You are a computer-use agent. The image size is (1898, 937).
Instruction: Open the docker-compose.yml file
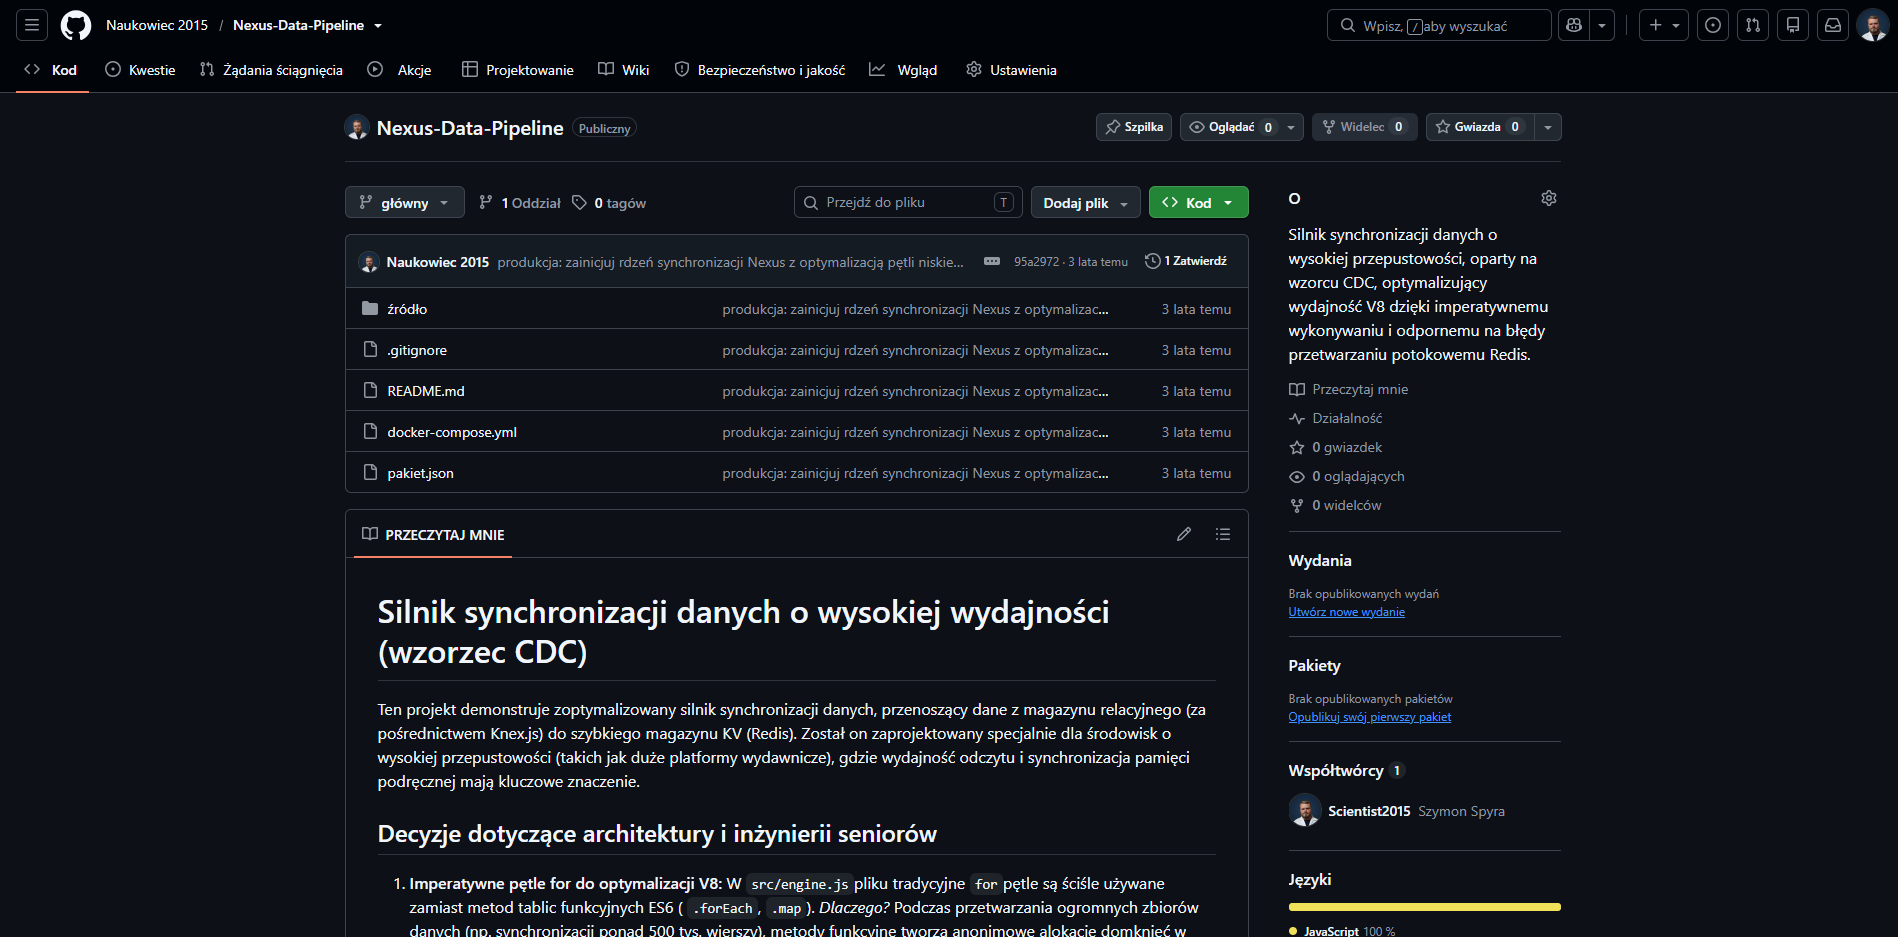(452, 432)
